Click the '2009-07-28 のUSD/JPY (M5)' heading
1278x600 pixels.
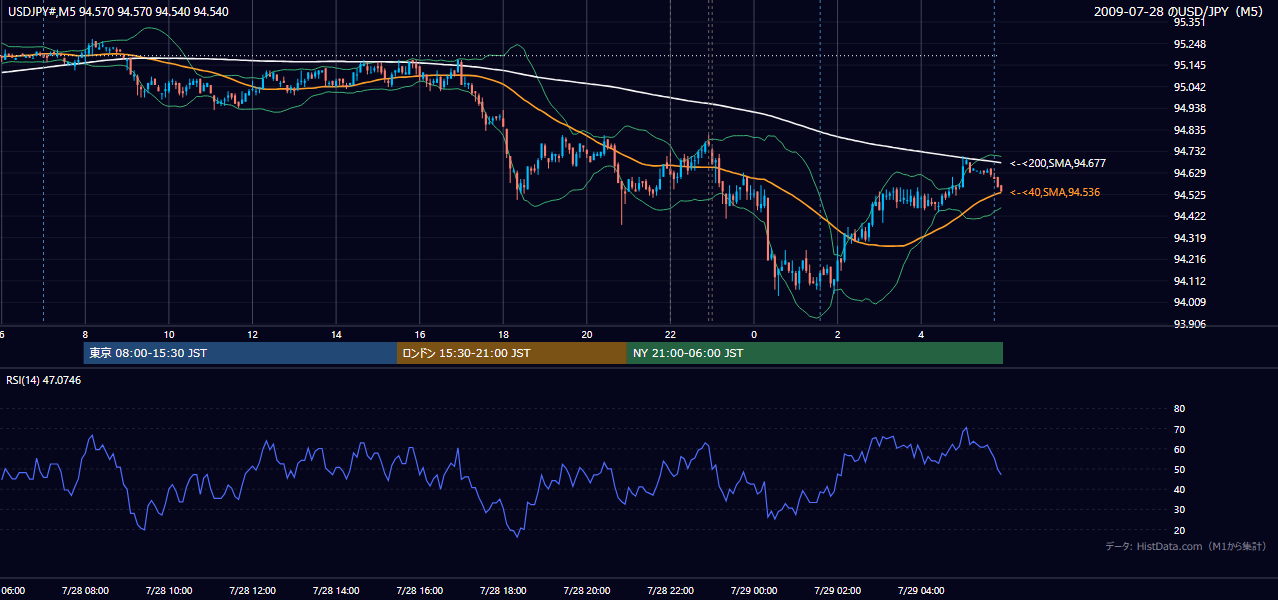pyautogui.click(x=1180, y=12)
